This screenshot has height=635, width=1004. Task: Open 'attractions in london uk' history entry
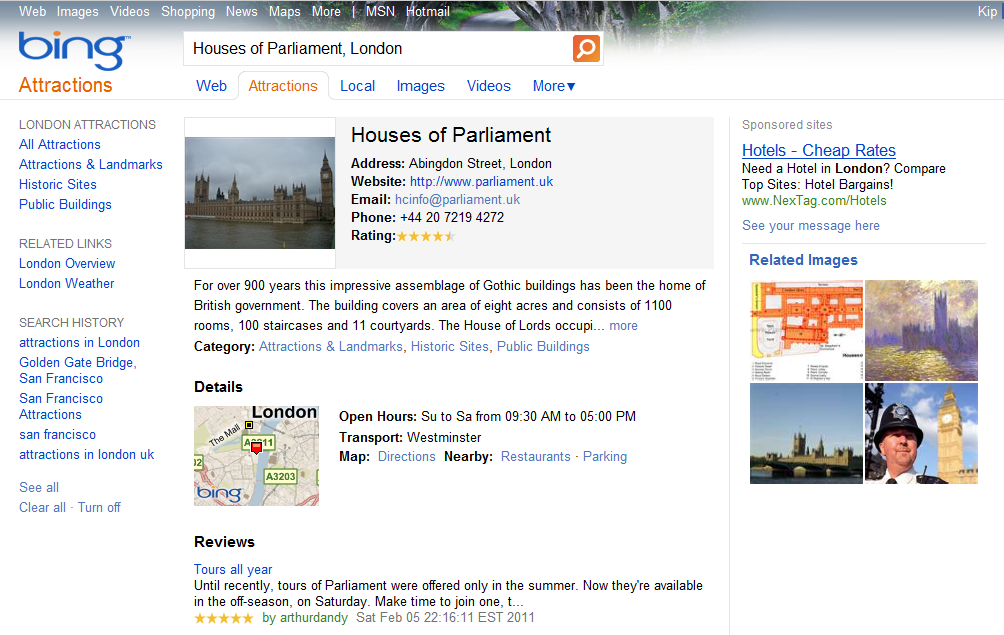point(86,454)
